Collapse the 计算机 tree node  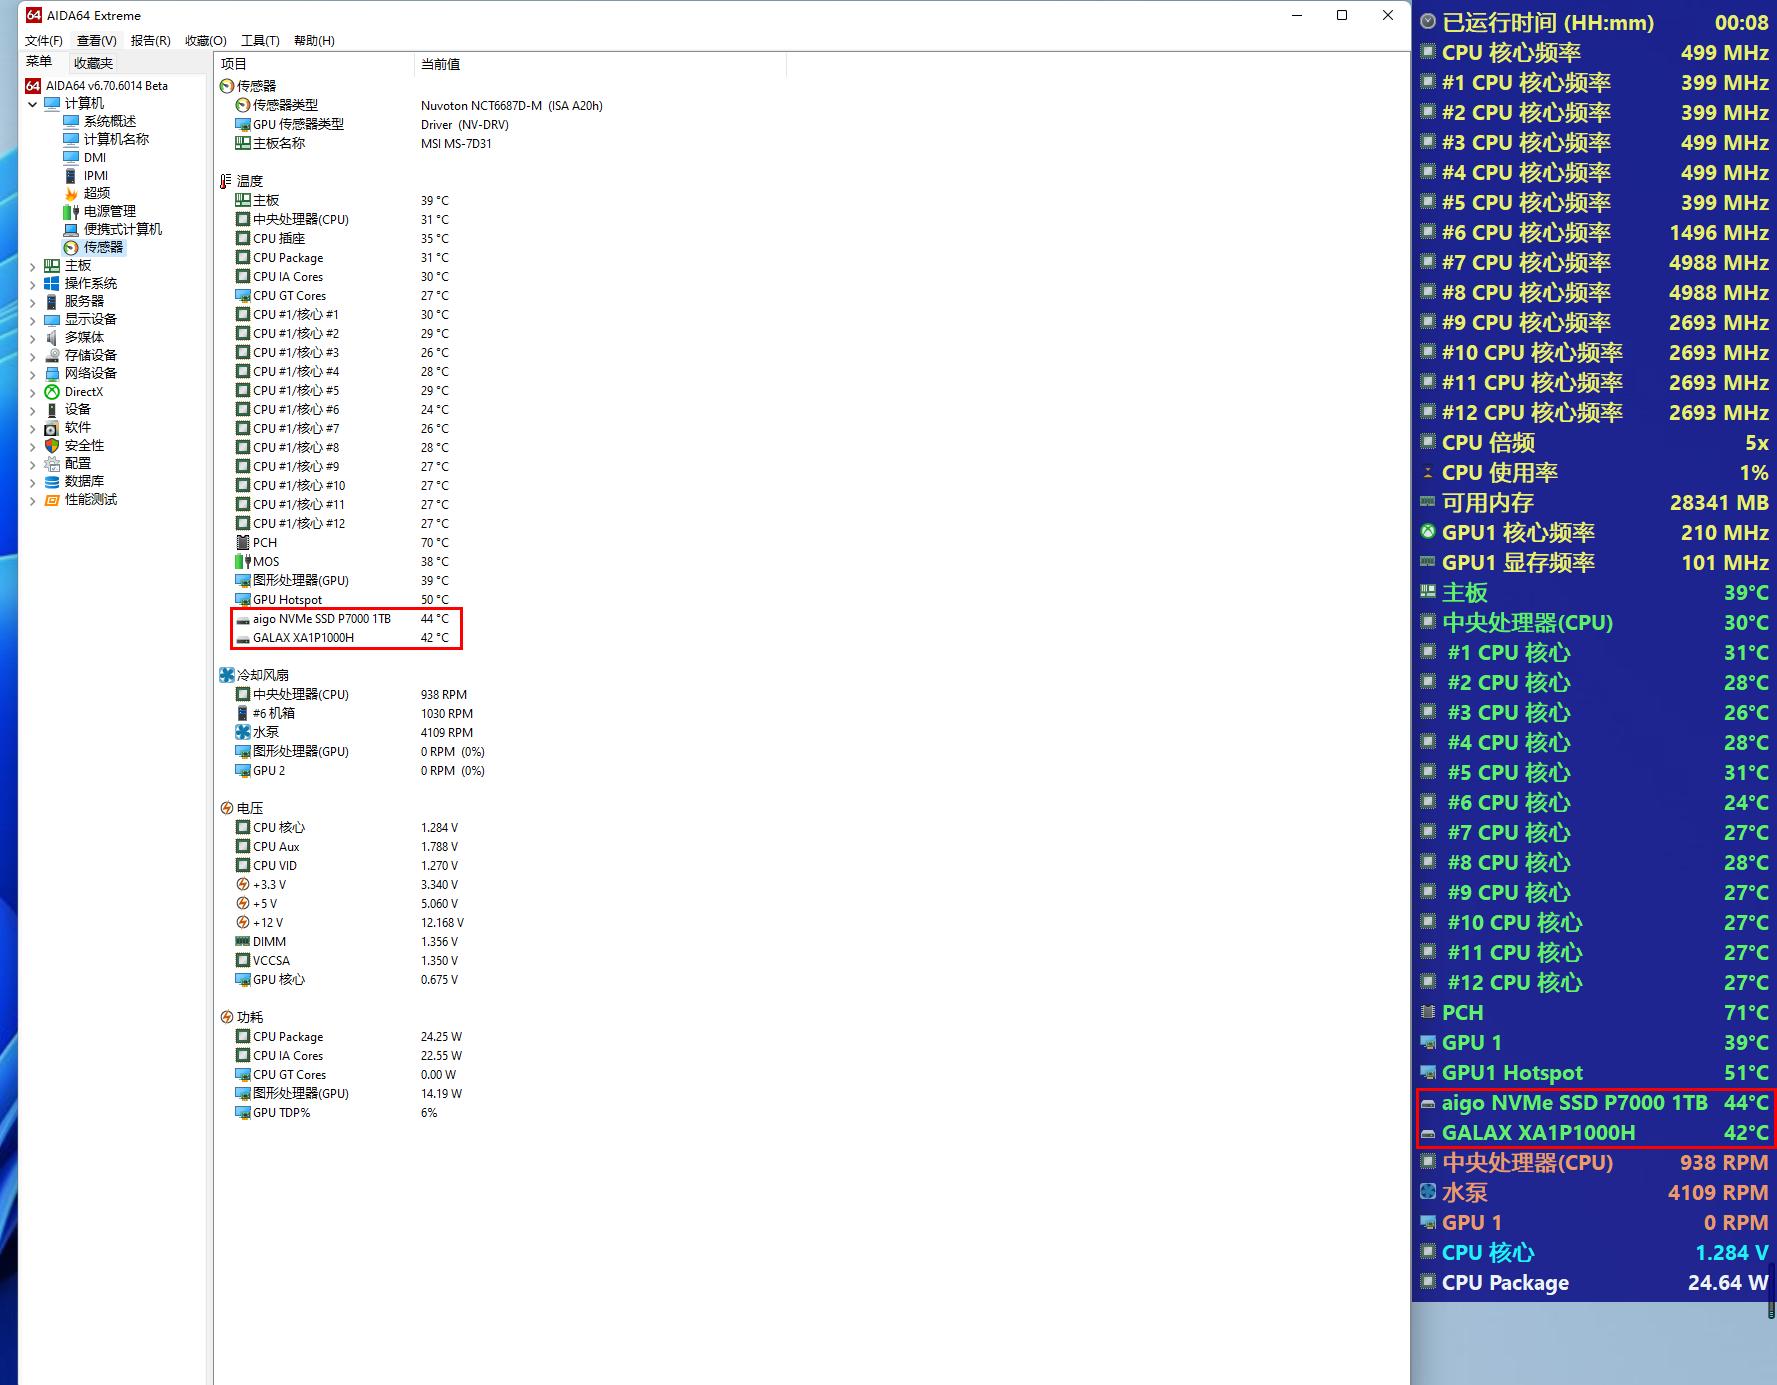click(32, 103)
